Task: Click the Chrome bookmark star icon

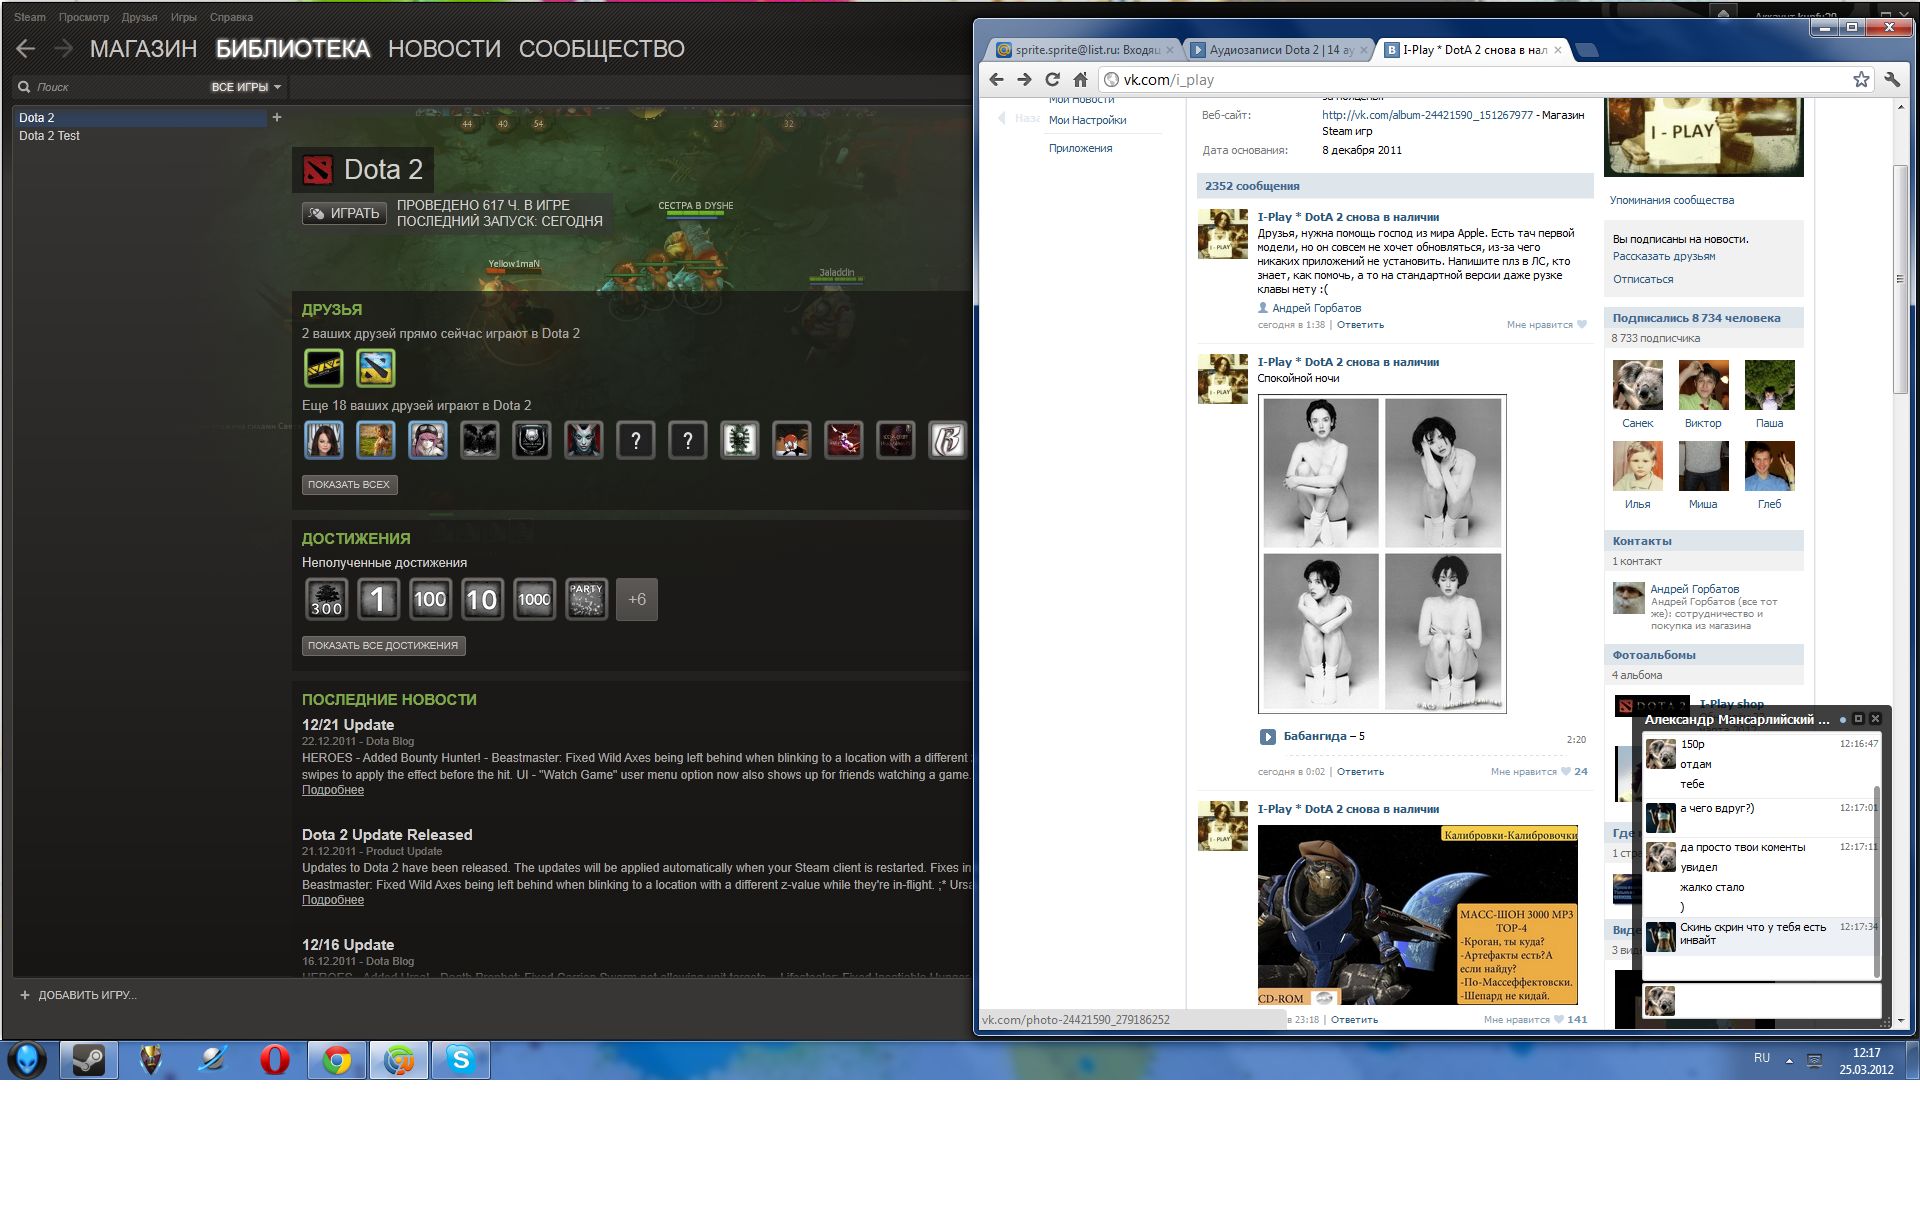Action: point(1861,80)
